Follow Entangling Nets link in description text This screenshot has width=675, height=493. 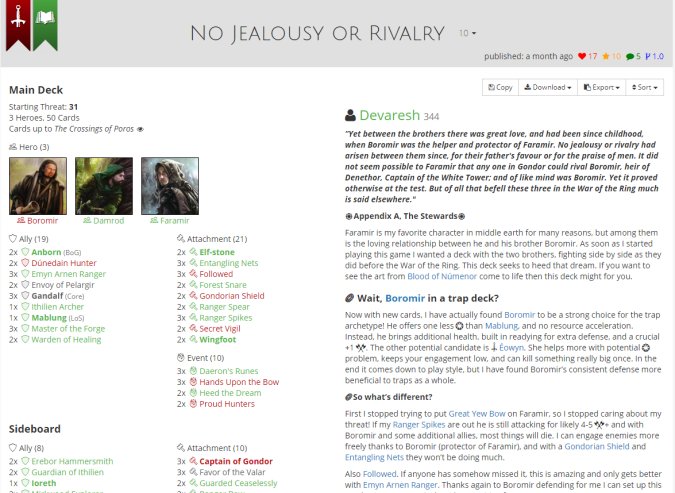click(x=374, y=457)
